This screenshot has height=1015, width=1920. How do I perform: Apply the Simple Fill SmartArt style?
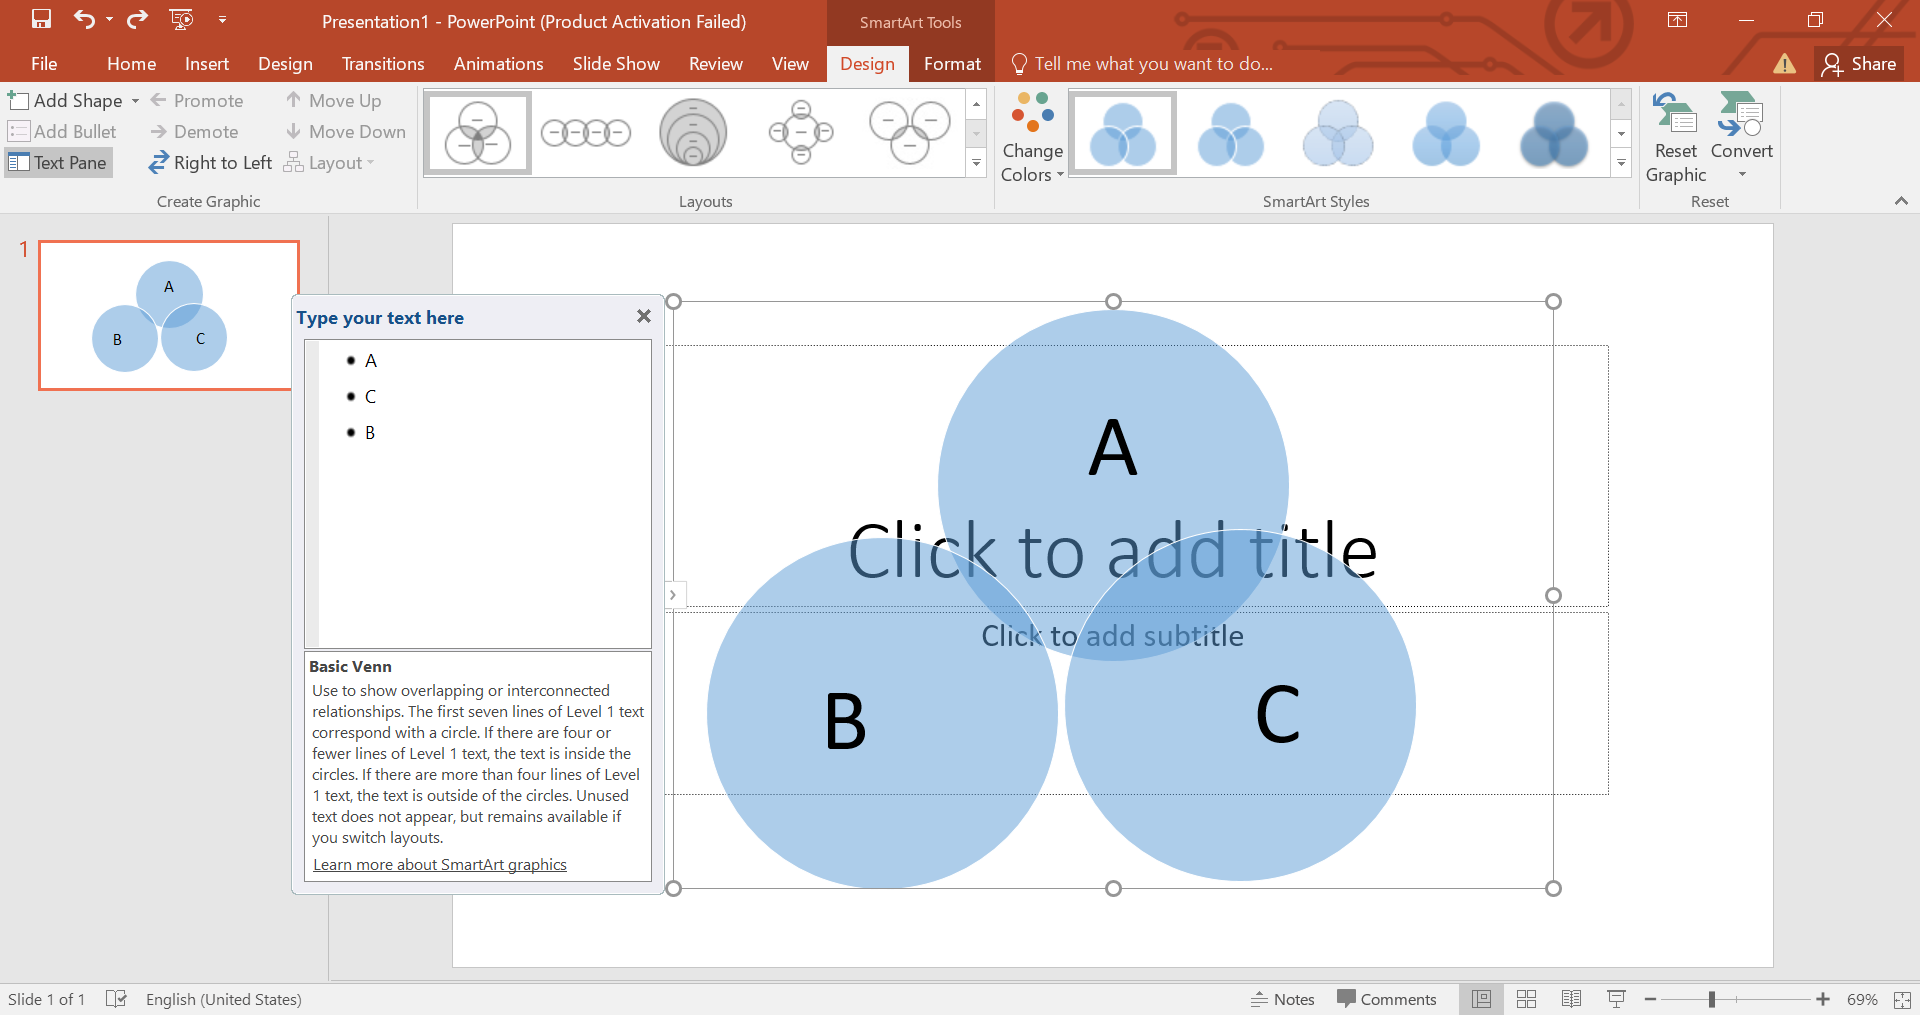1123,133
